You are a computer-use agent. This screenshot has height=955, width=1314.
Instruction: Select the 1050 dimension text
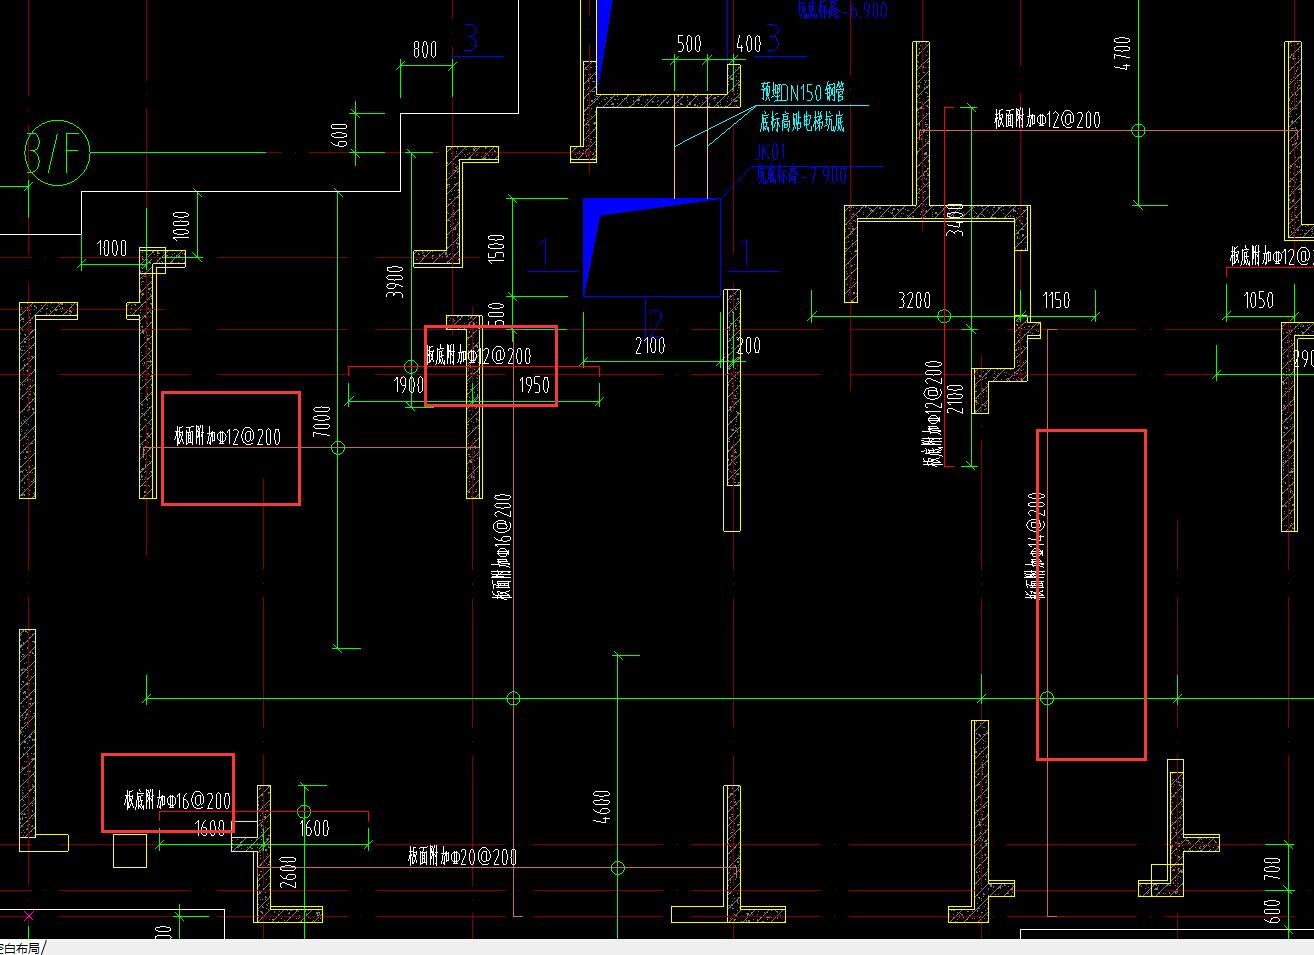point(1258,300)
